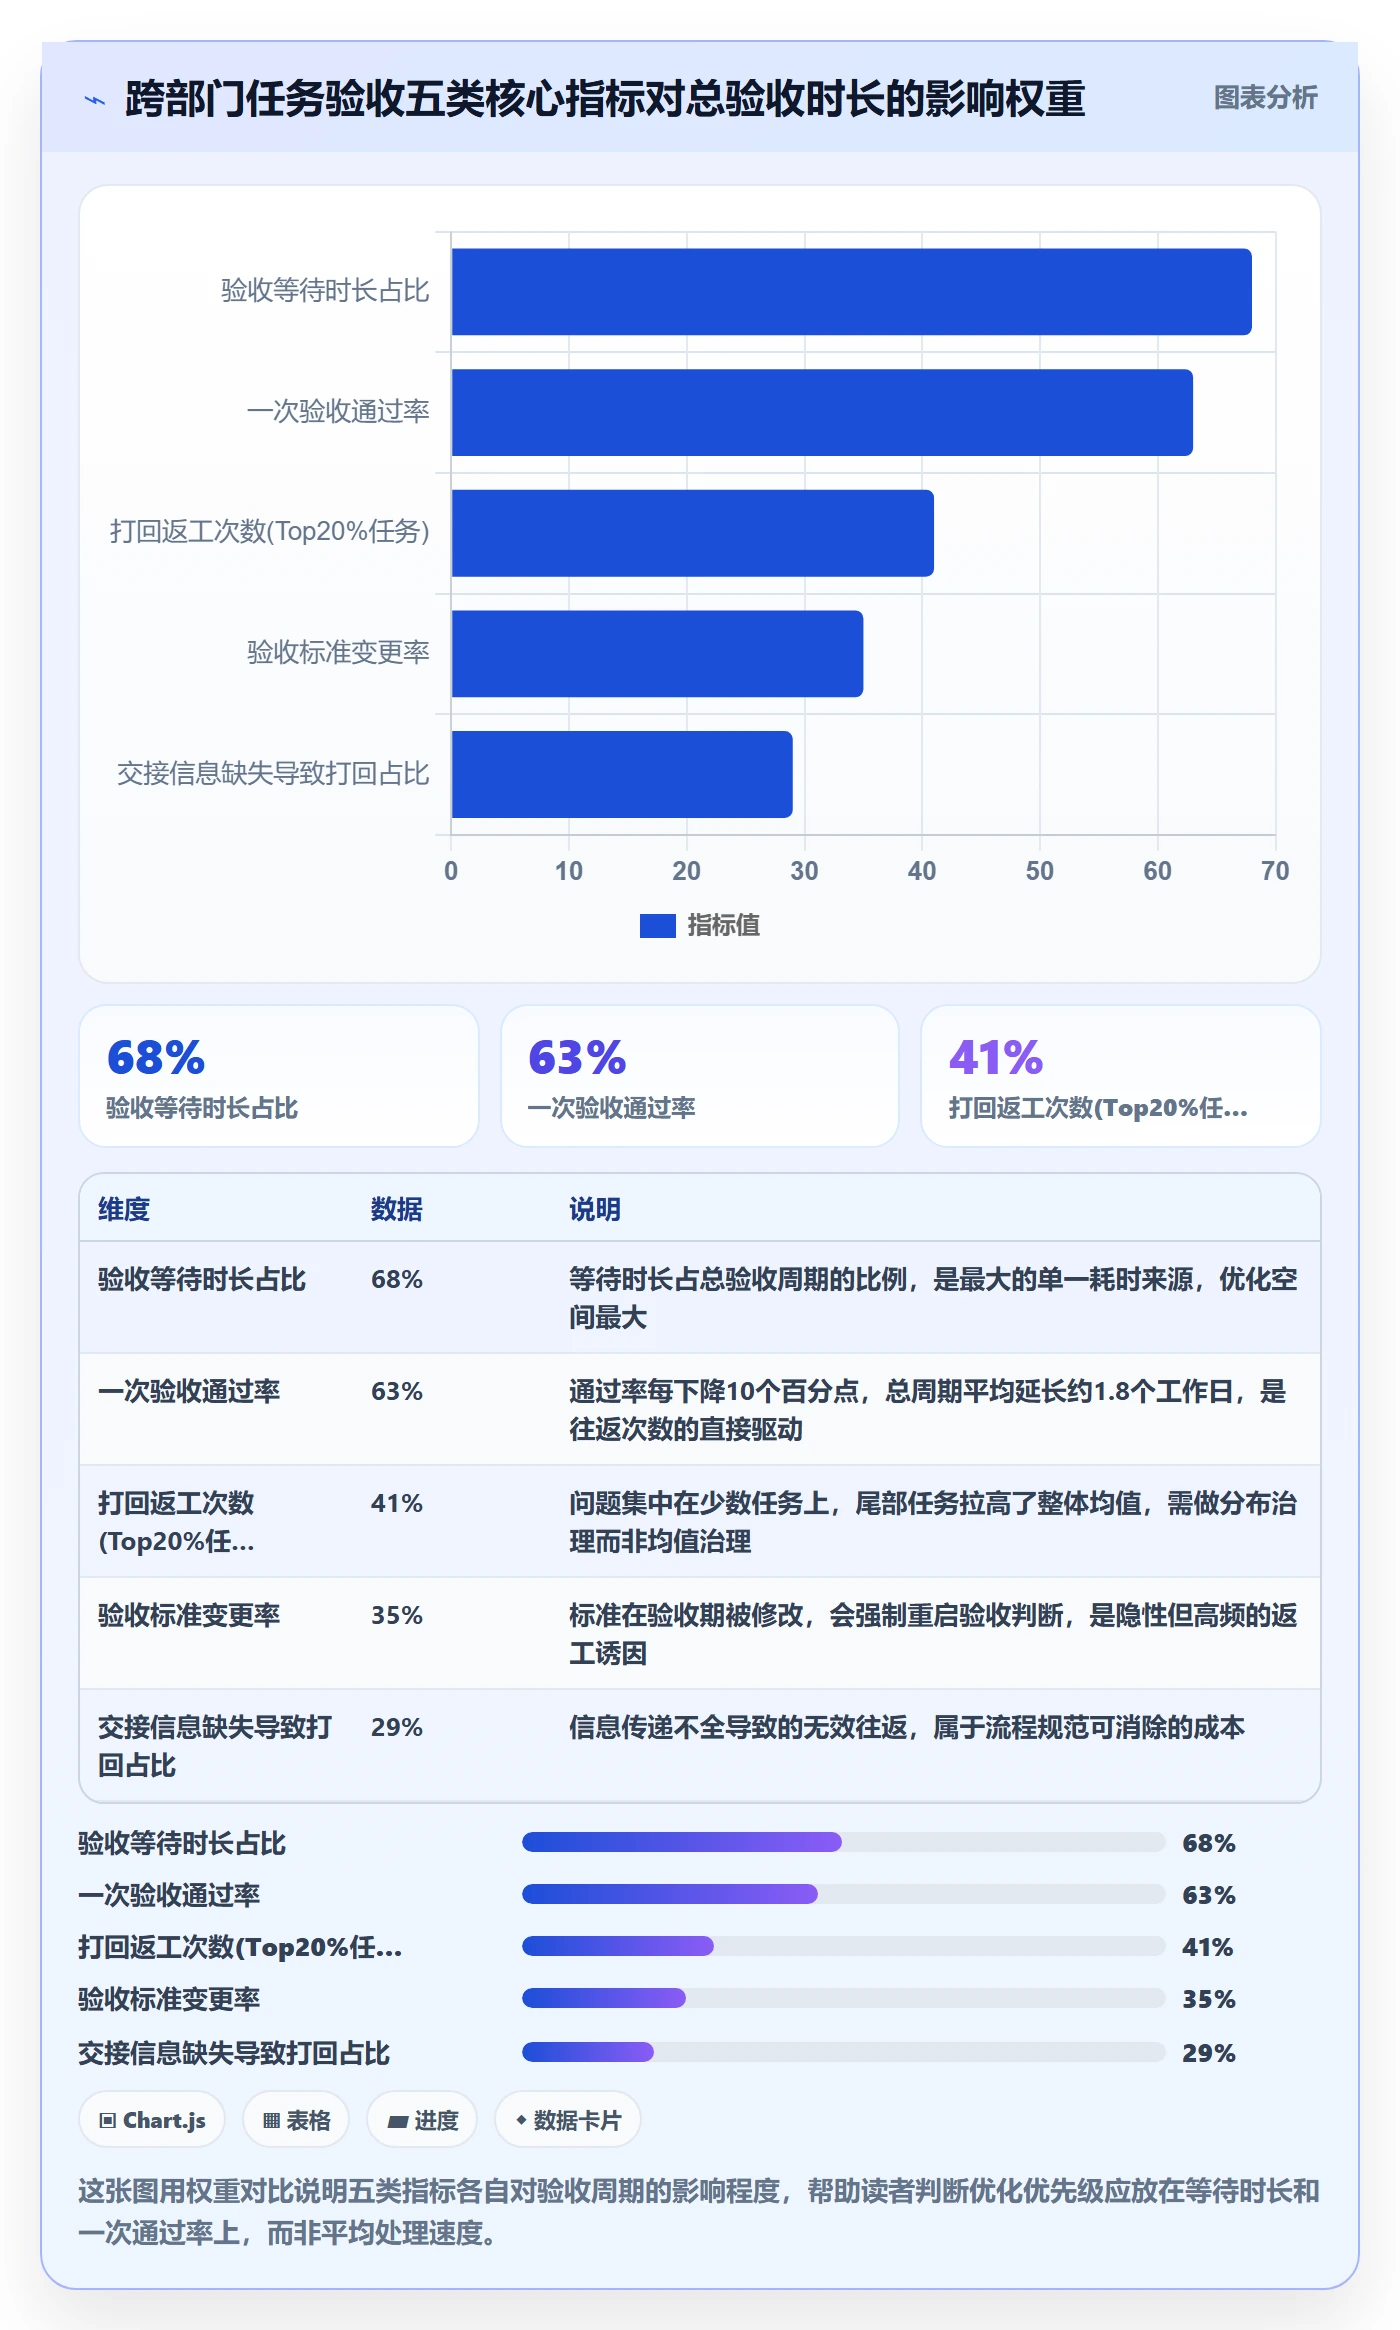1400x2330 pixels.
Task: Click the lightning icon beside the title
Action: point(95,100)
